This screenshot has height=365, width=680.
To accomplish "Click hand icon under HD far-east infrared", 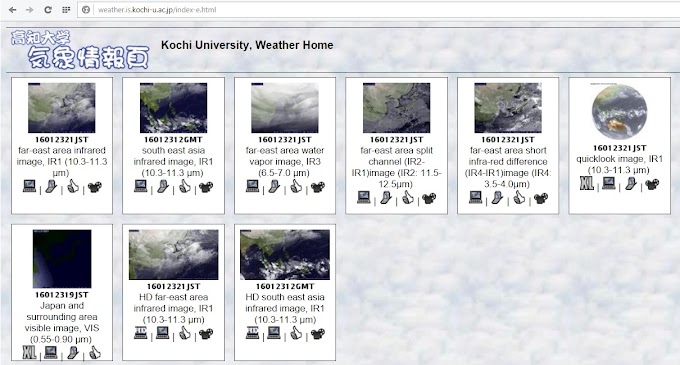I will click(185, 333).
